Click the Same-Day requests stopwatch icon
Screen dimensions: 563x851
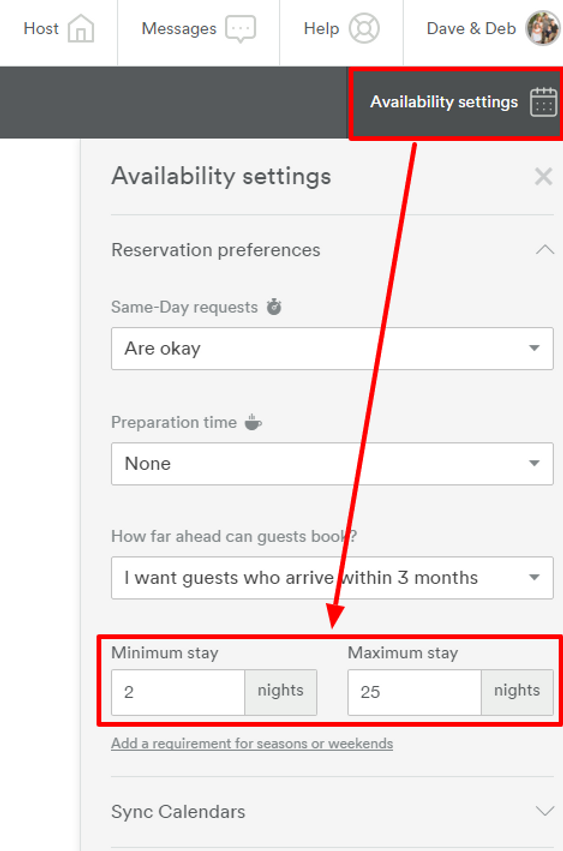(x=274, y=307)
